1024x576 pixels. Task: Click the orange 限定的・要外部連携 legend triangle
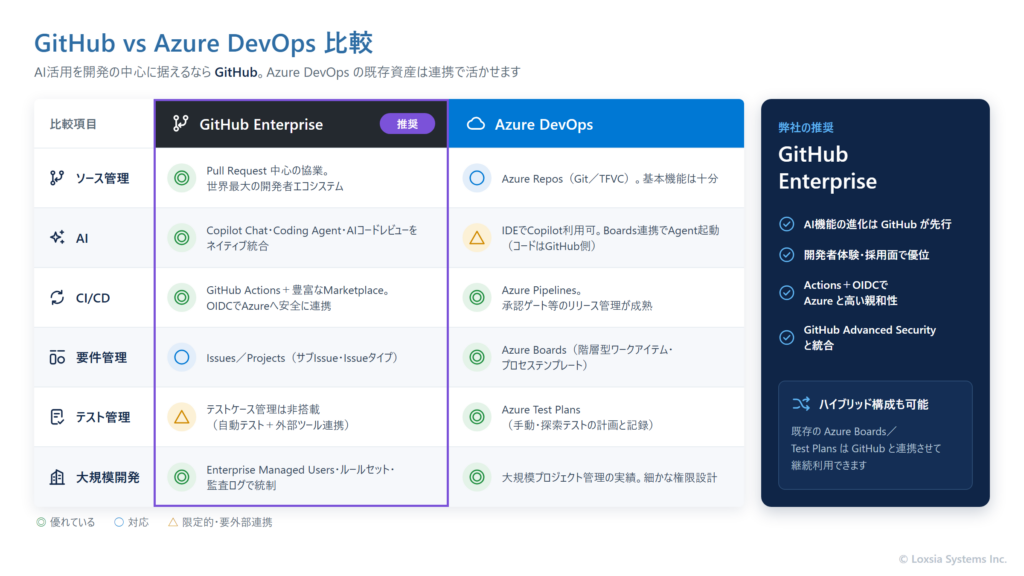coord(172,522)
